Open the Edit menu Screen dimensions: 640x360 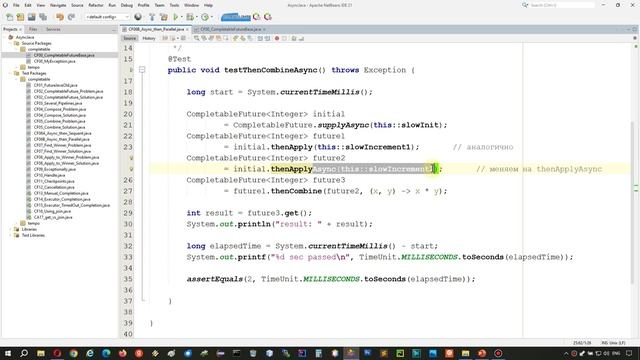tap(28, 5)
